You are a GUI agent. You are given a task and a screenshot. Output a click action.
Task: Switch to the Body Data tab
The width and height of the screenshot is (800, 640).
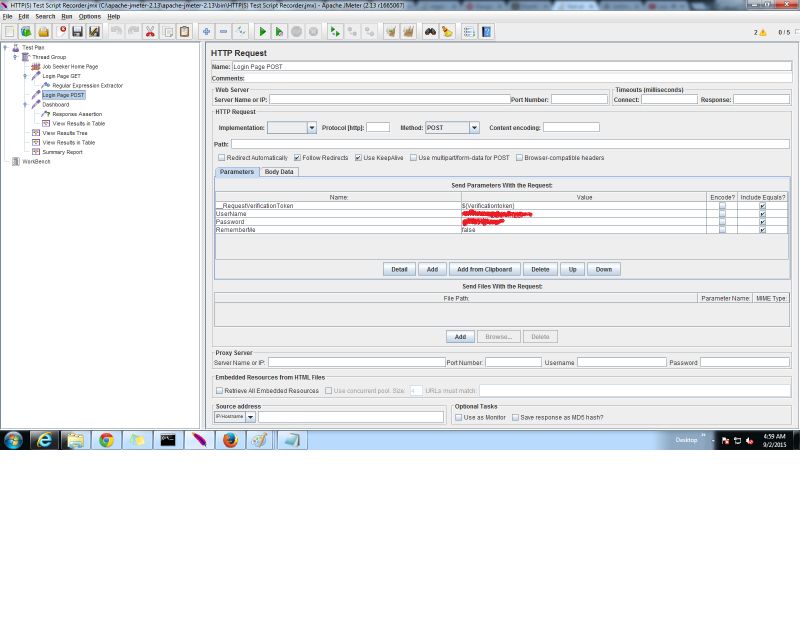[279, 172]
